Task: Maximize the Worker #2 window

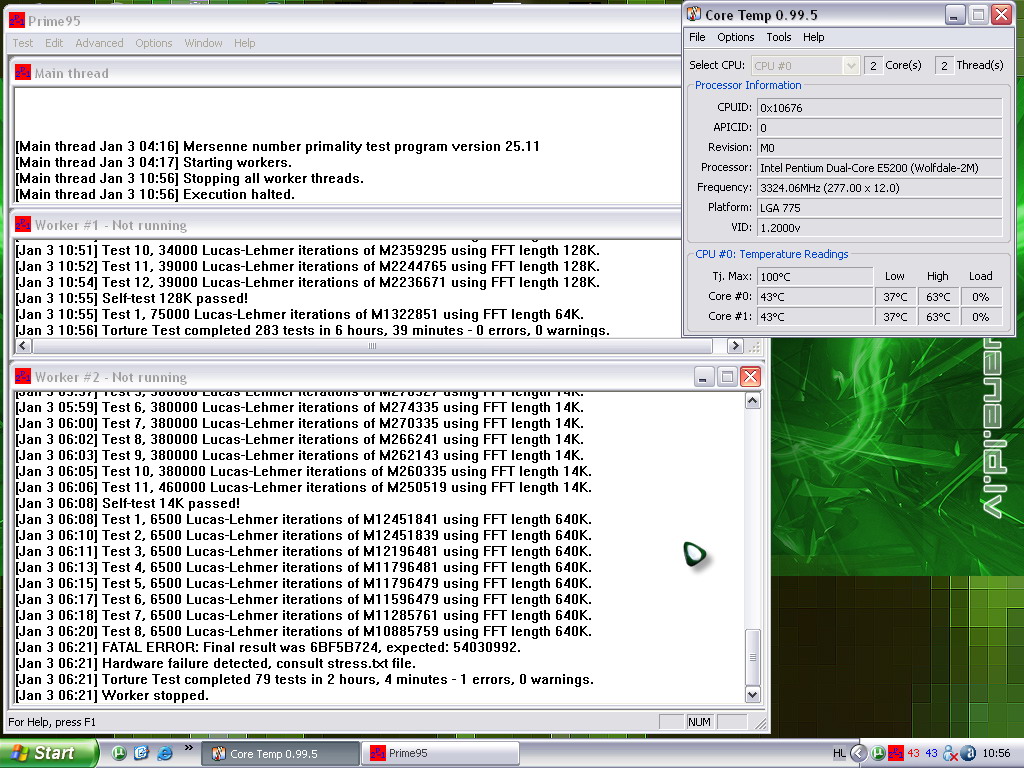Action: point(727,377)
